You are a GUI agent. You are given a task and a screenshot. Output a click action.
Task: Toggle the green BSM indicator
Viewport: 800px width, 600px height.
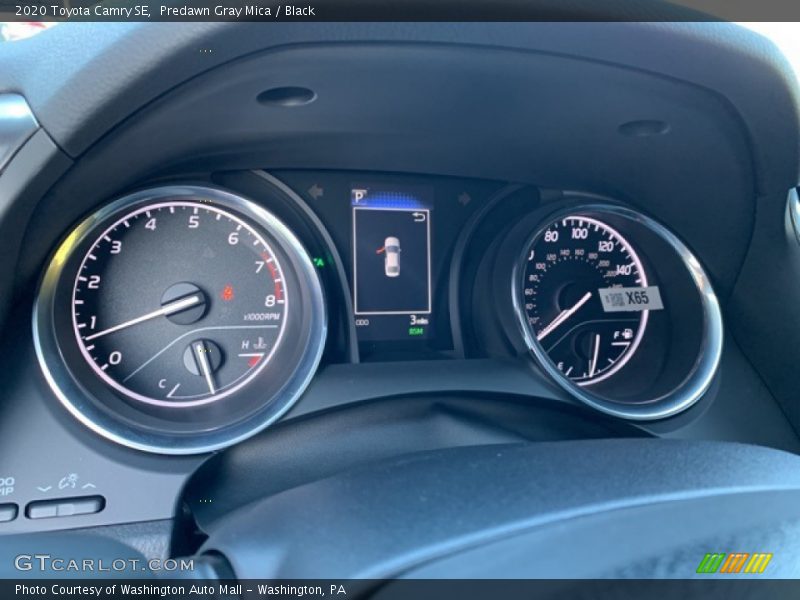click(416, 330)
